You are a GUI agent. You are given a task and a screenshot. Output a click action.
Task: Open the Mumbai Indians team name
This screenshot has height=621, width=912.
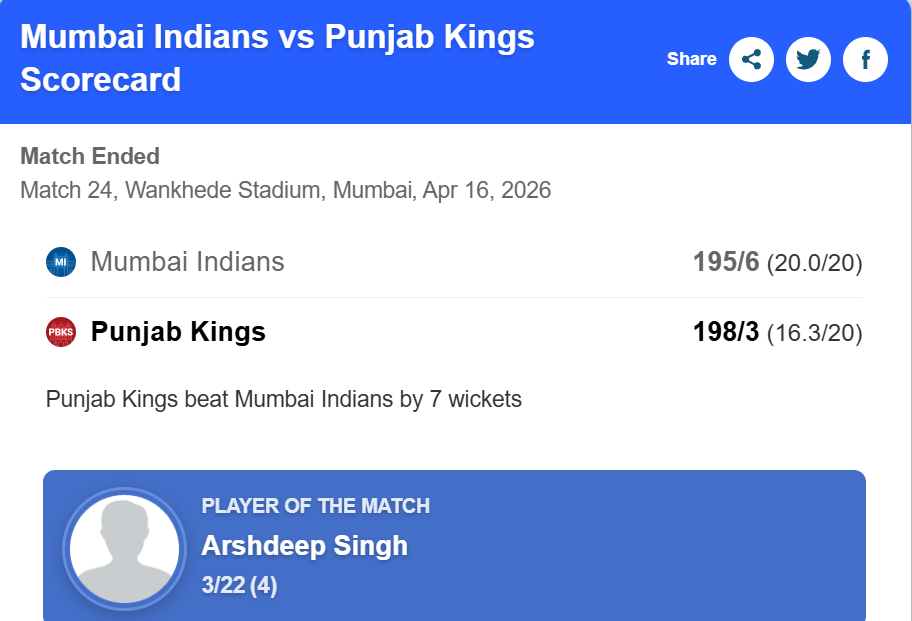tap(187, 262)
